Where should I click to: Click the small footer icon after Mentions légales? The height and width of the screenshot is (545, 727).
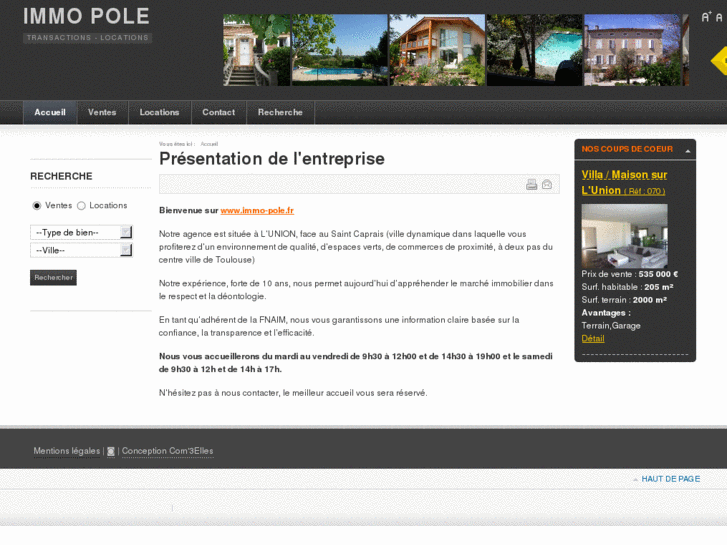tap(111, 451)
